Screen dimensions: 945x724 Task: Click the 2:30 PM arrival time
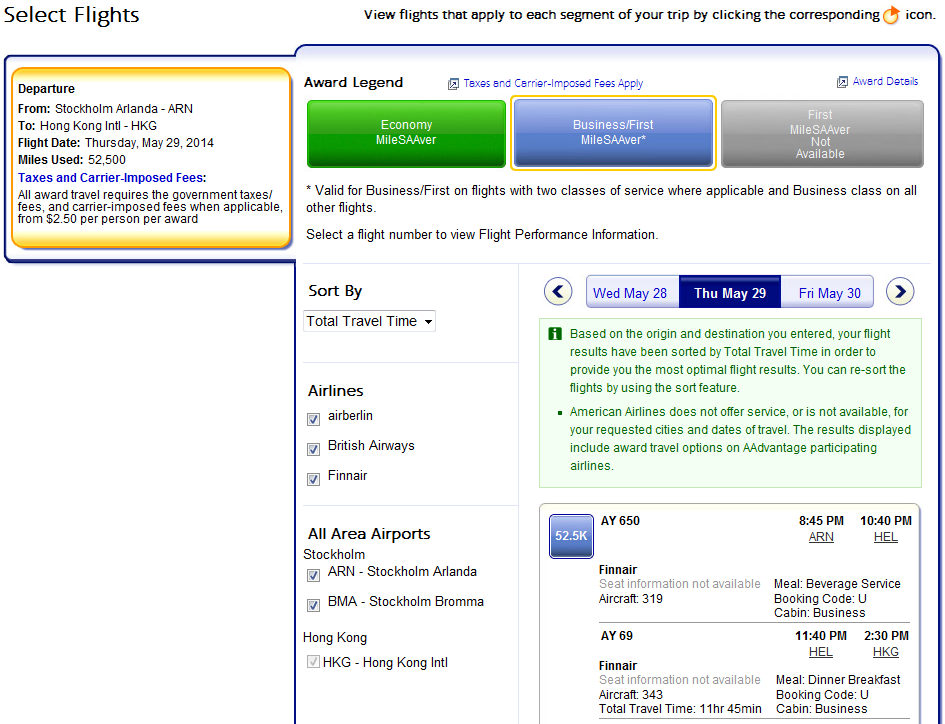tap(886, 635)
